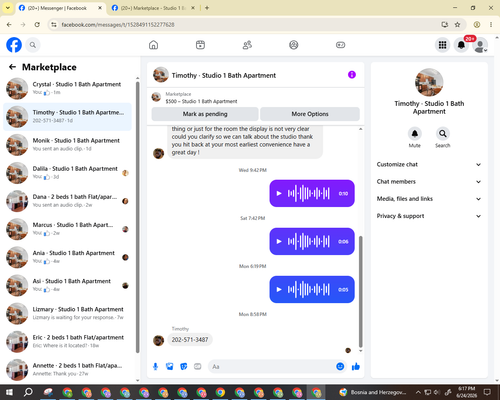Mute the conversation bell icon
This screenshot has height=400, width=500.
point(415,134)
